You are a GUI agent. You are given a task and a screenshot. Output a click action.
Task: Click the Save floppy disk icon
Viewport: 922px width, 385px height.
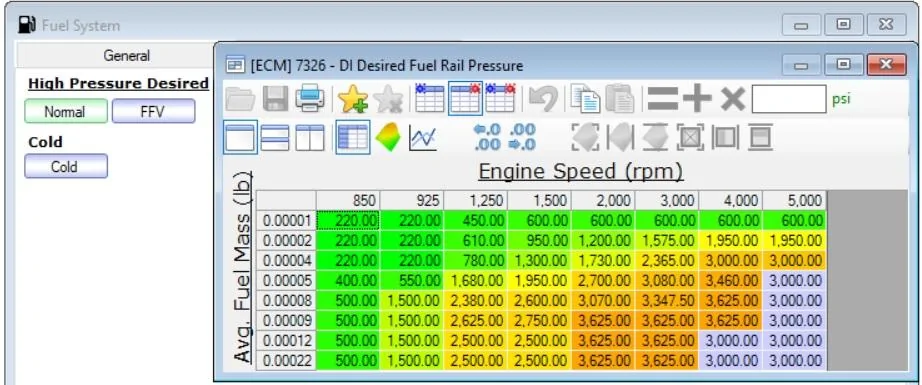(x=275, y=99)
